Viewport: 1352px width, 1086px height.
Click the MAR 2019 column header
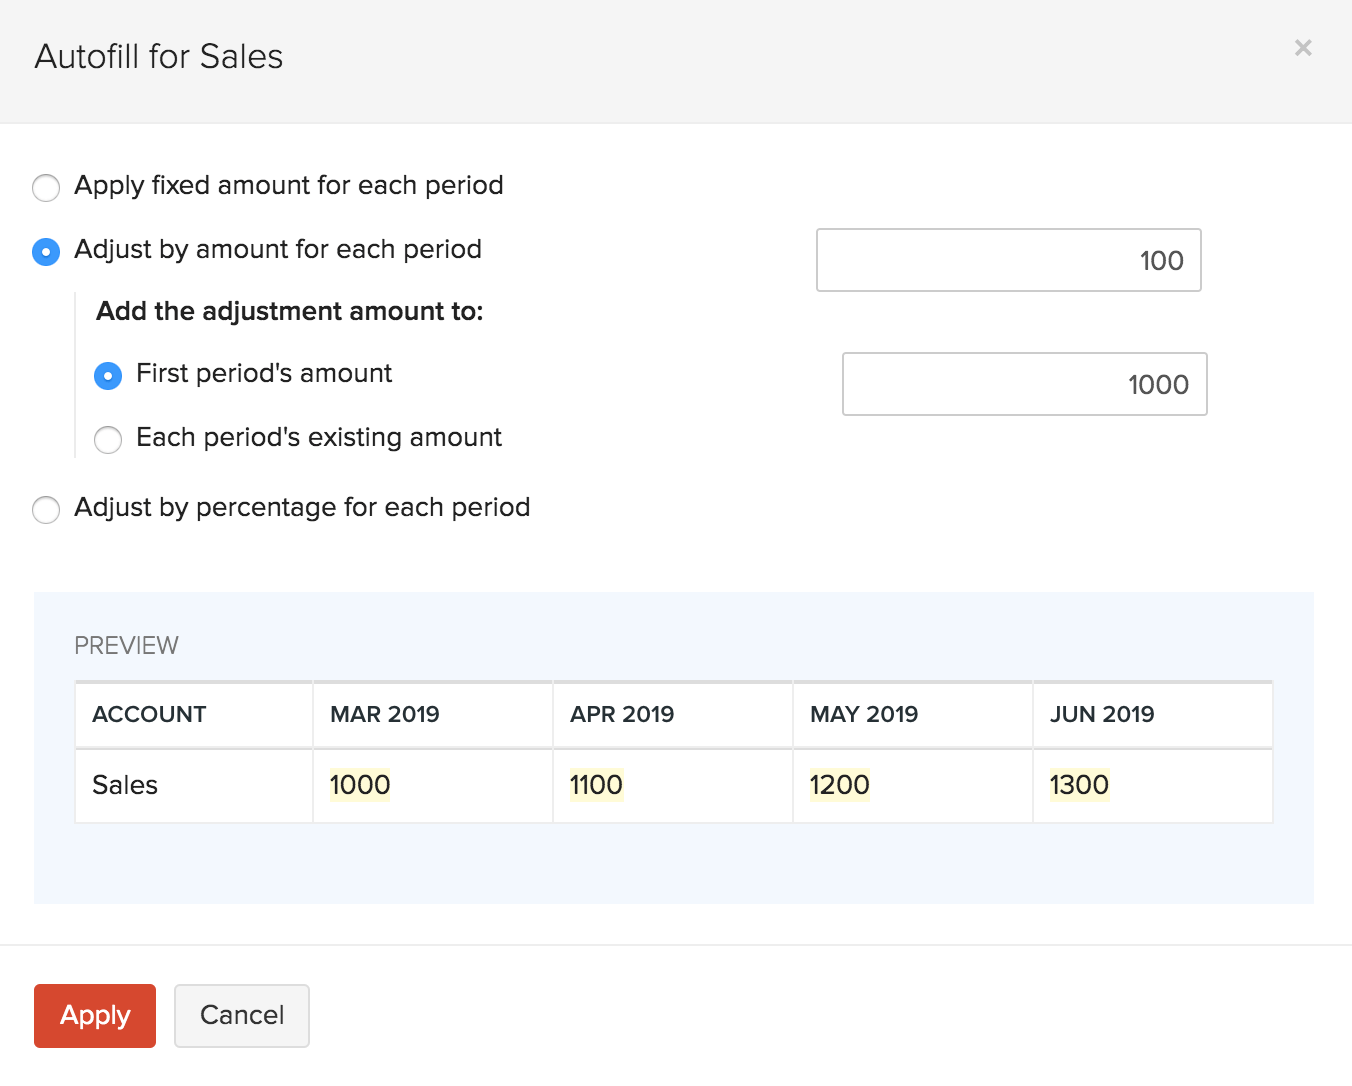point(385,714)
